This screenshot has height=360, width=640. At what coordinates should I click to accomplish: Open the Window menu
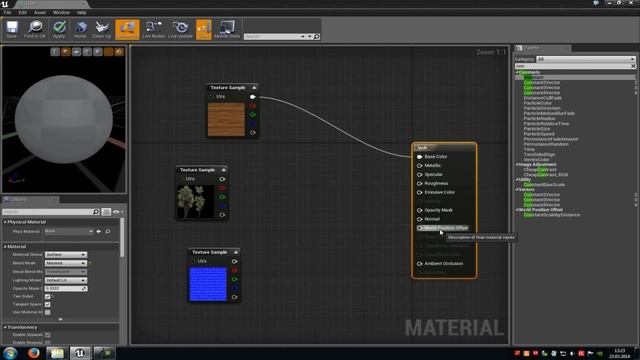pos(61,13)
